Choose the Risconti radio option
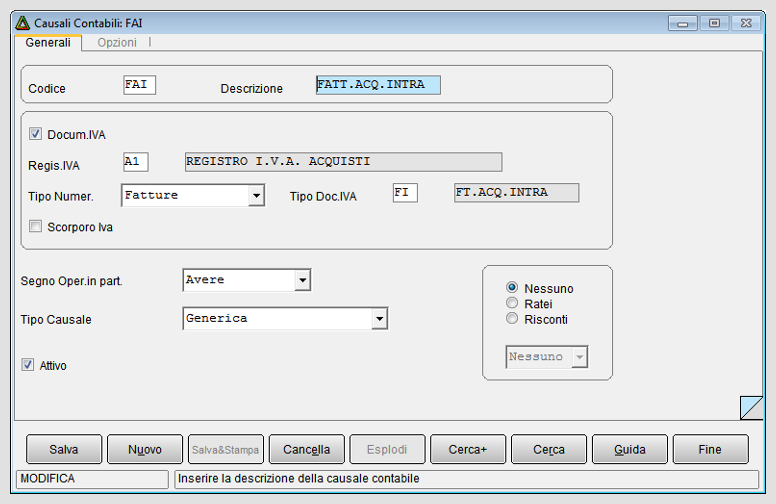Viewport: 776px width, 504px height. click(512, 318)
